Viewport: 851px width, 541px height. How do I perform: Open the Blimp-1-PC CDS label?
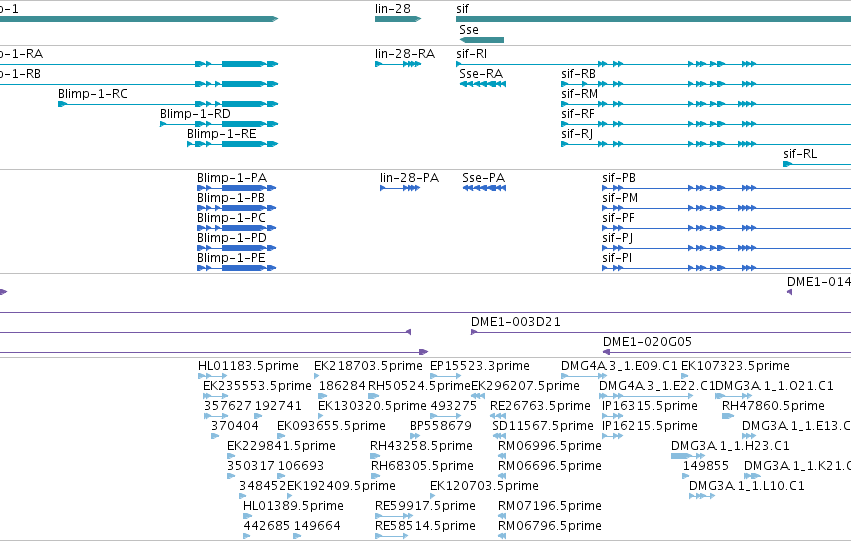(x=231, y=218)
